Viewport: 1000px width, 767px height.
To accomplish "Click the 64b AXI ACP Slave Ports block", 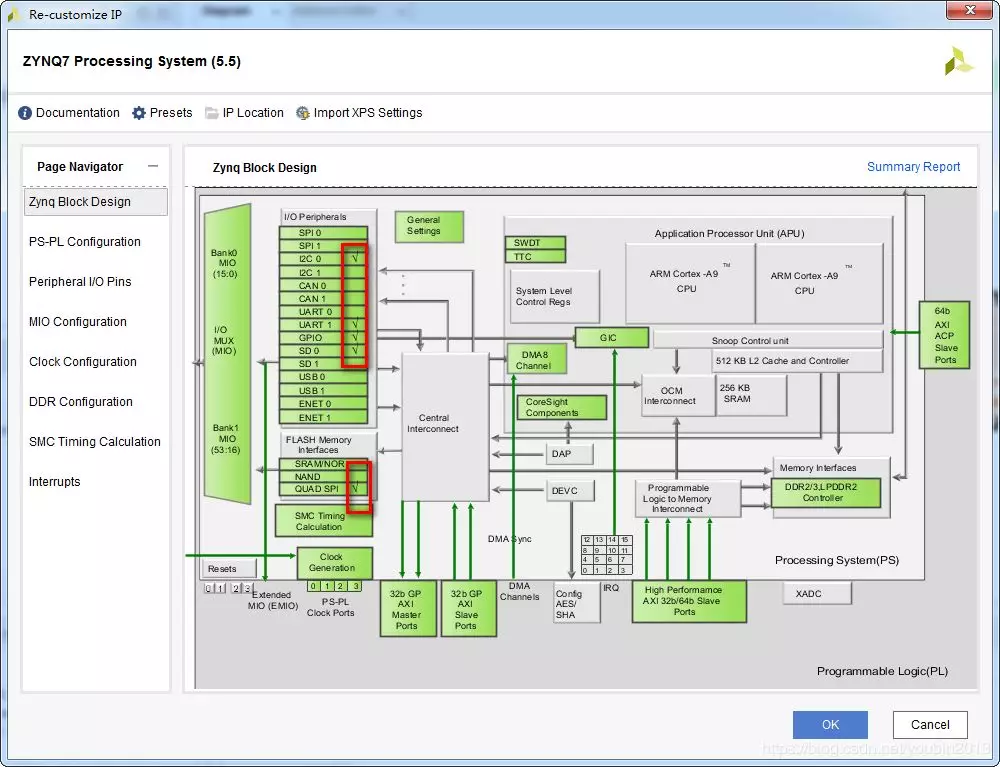I will [x=945, y=335].
